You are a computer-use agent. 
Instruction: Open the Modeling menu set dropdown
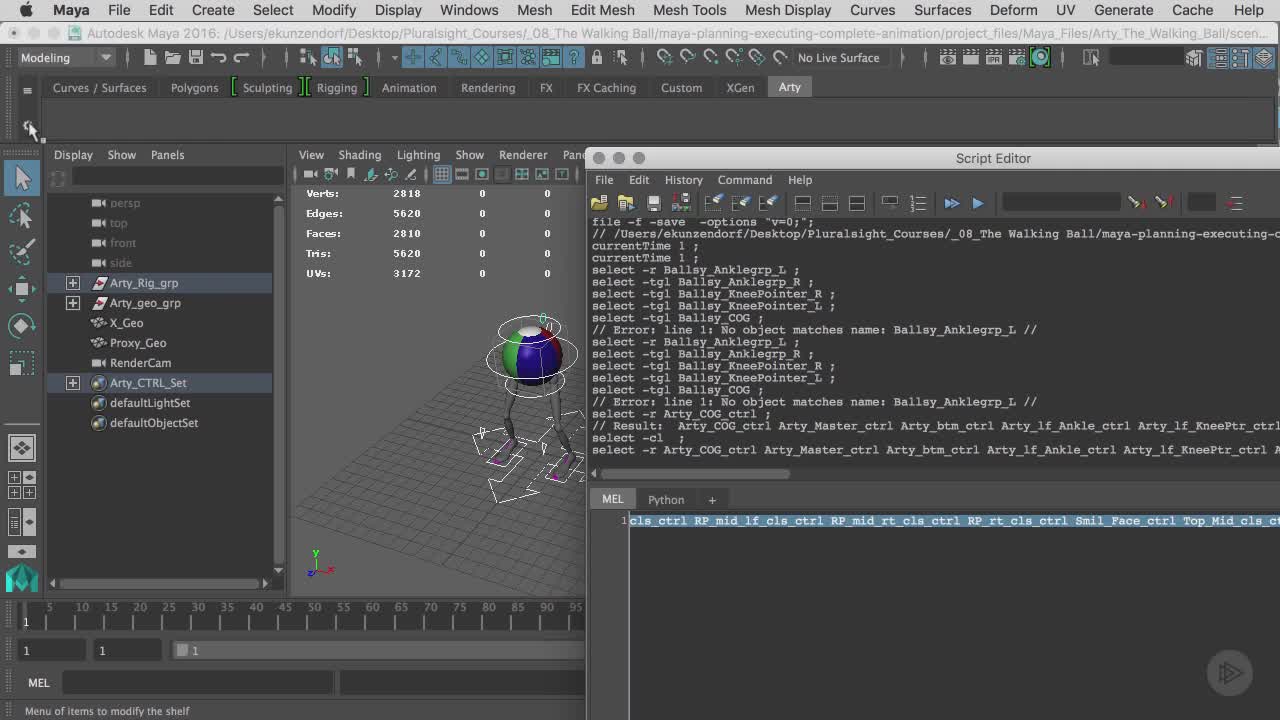[66, 57]
